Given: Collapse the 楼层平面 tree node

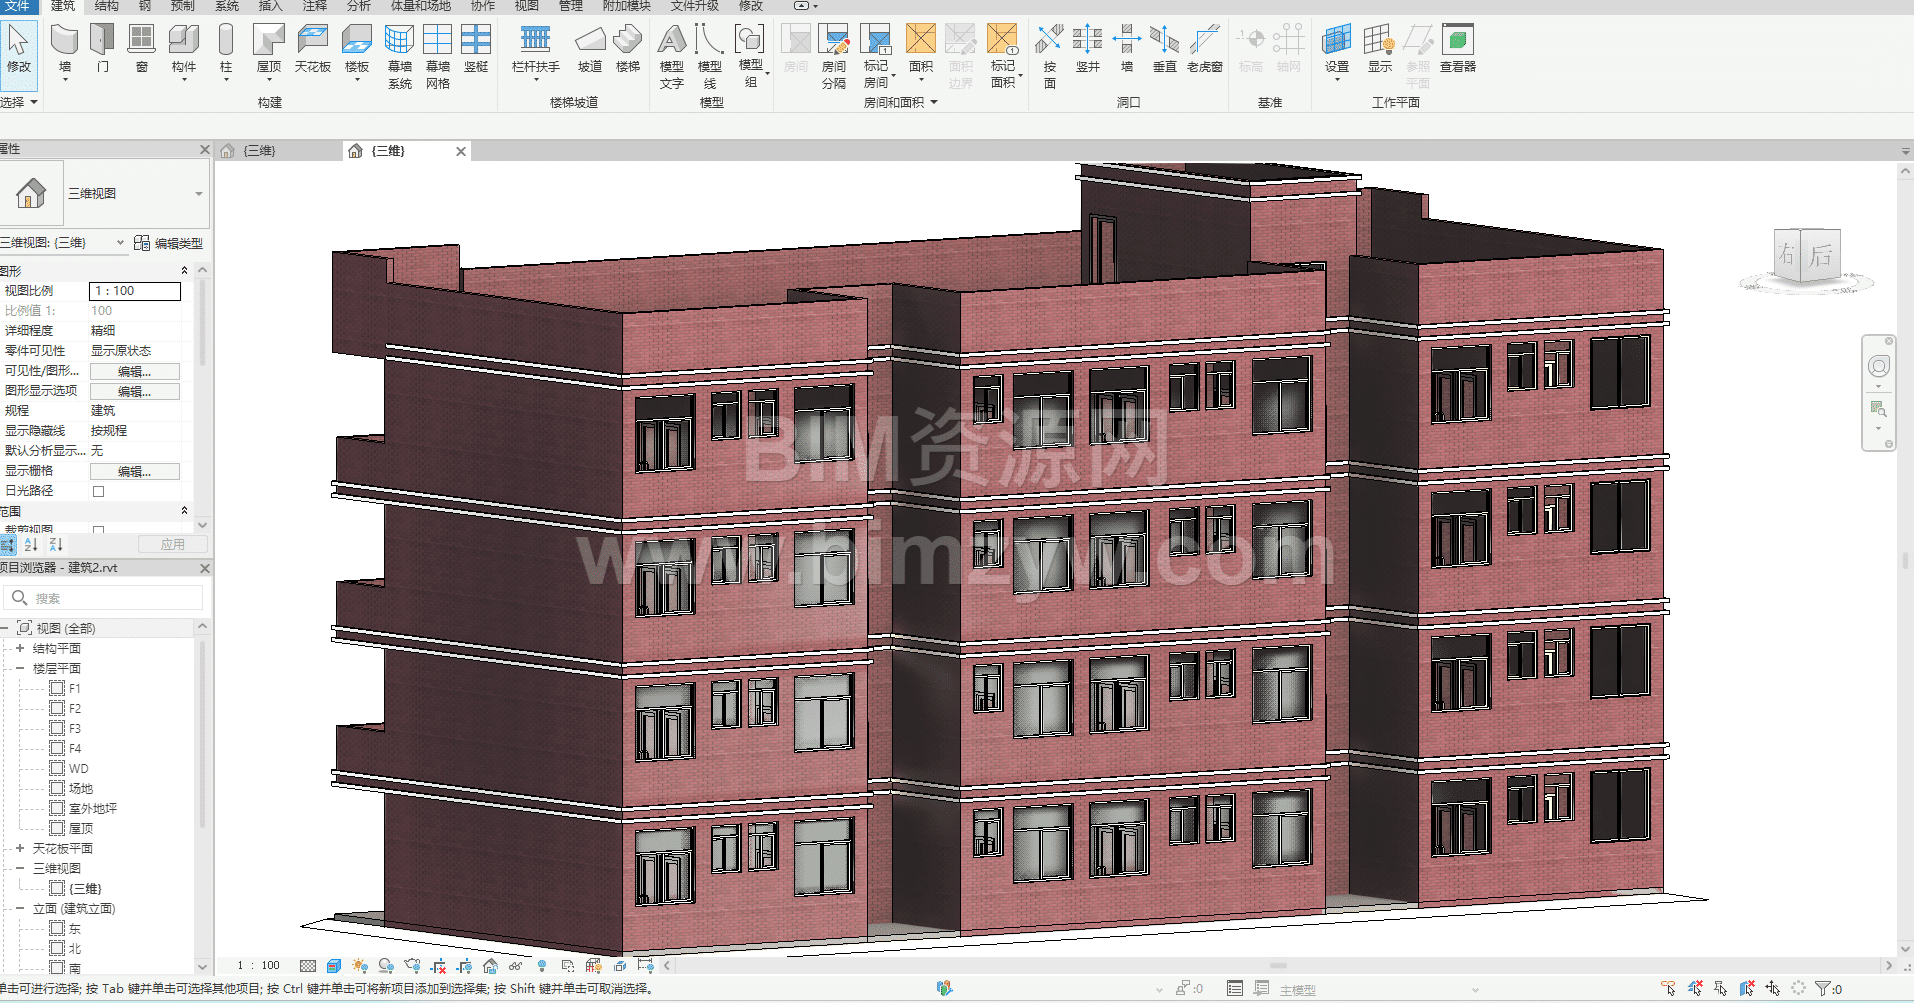Looking at the screenshot, I should point(20,668).
